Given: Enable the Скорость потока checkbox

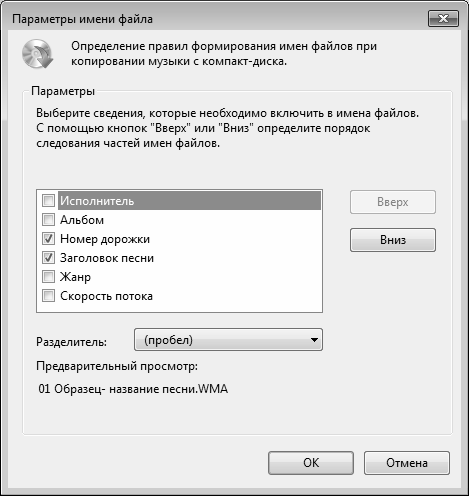Looking at the screenshot, I should (x=48, y=296).
